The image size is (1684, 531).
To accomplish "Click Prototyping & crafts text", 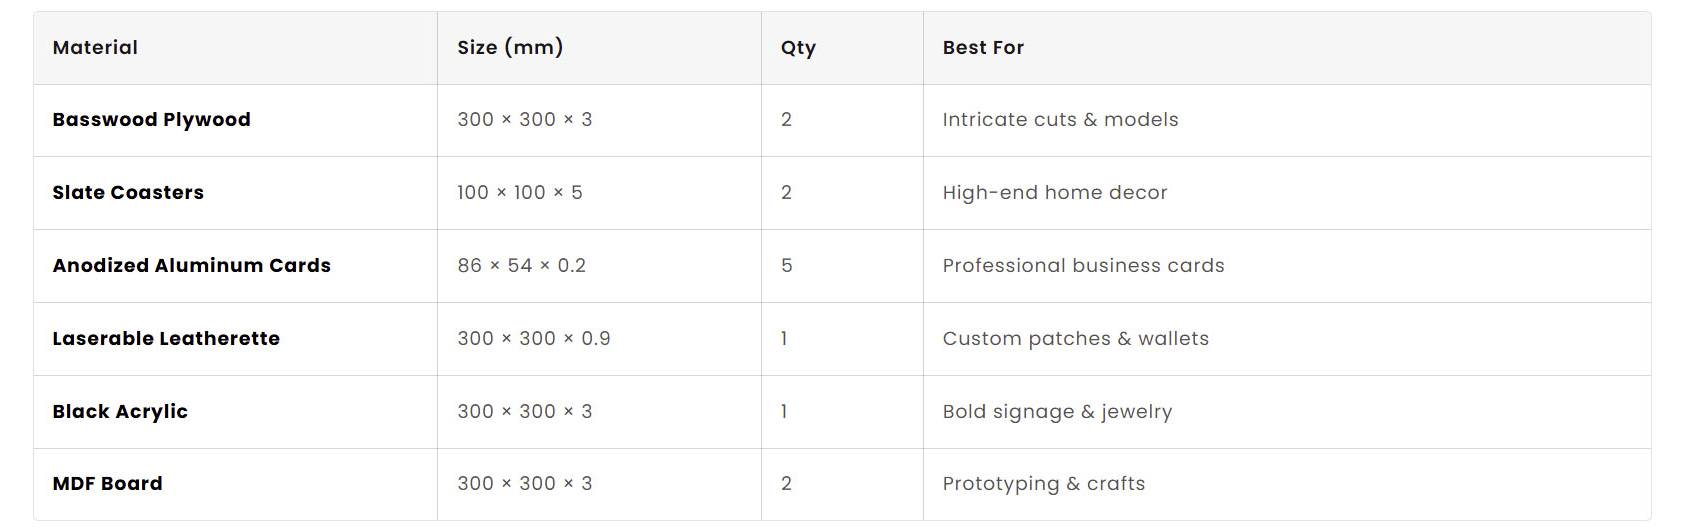I will (x=1043, y=484).
